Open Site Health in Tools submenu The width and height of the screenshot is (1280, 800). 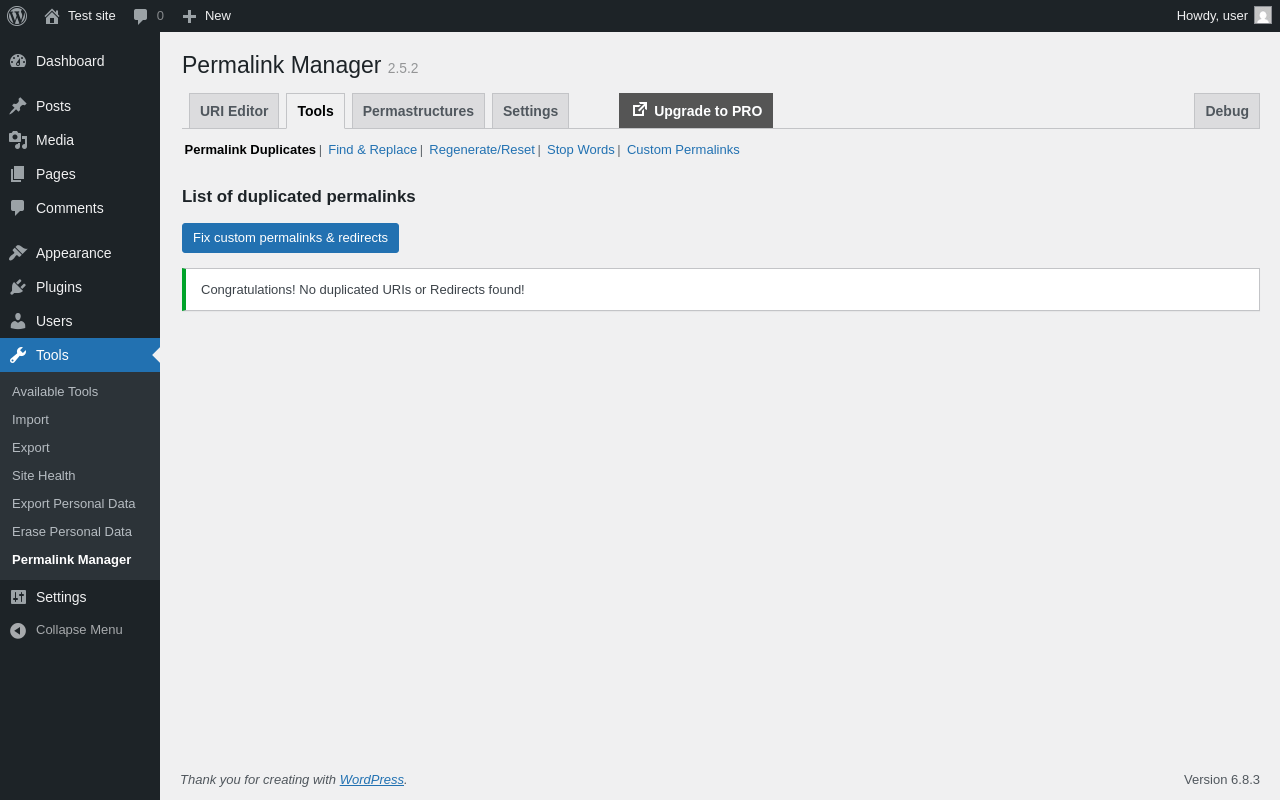[x=44, y=476]
